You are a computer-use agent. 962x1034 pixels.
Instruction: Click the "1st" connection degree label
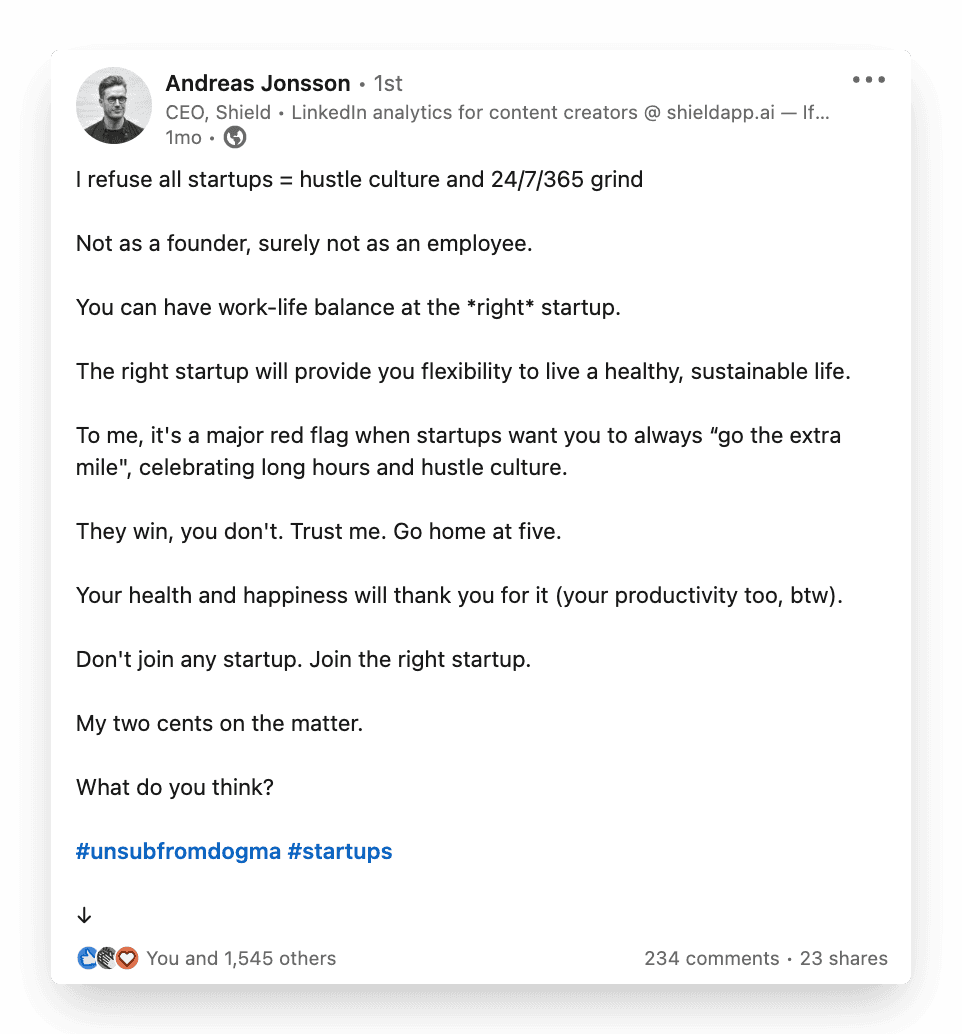click(388, 83)
